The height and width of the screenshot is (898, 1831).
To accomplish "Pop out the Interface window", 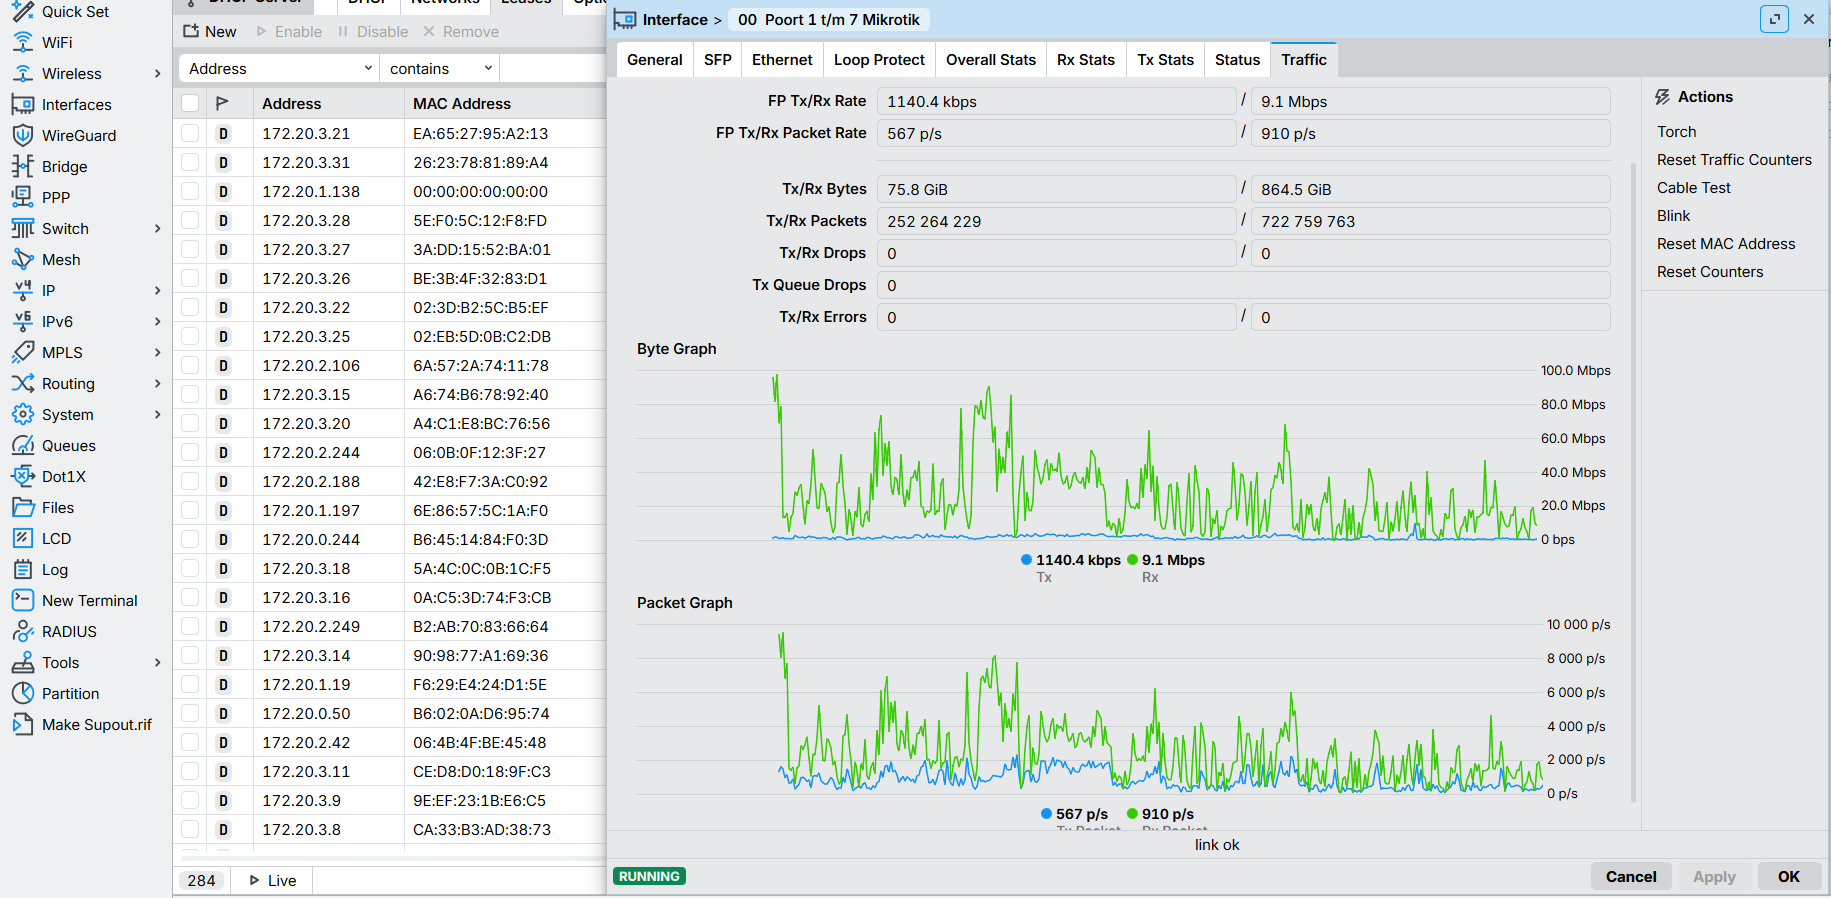I will [x=1774, y=19].
